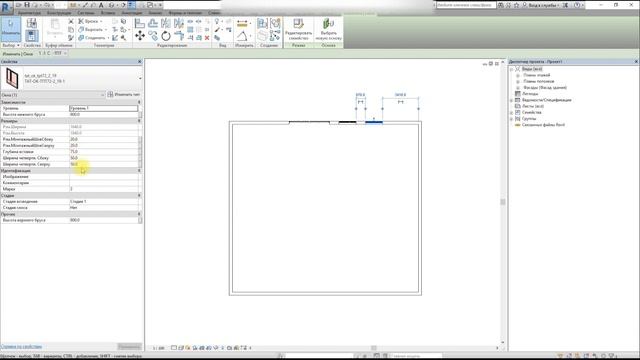Open the Системы ribbon tab
Image resolution: width=640 pixels, height=360 pixels.
tap(86, 13)
